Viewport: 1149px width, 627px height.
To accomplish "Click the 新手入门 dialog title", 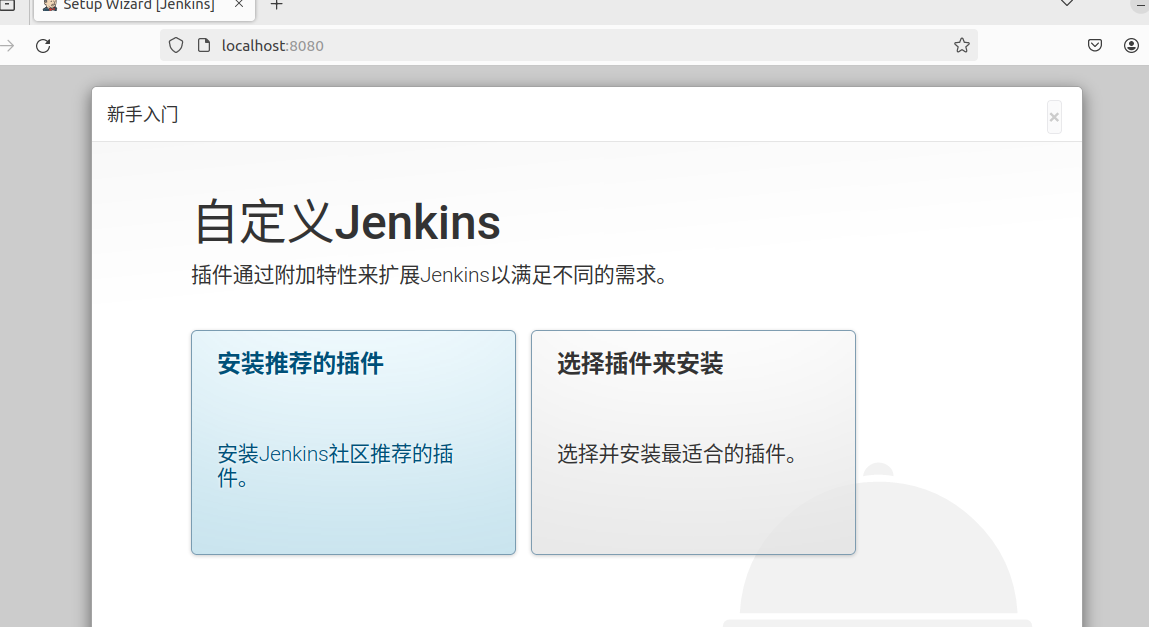I will click(x=142, y=114).
